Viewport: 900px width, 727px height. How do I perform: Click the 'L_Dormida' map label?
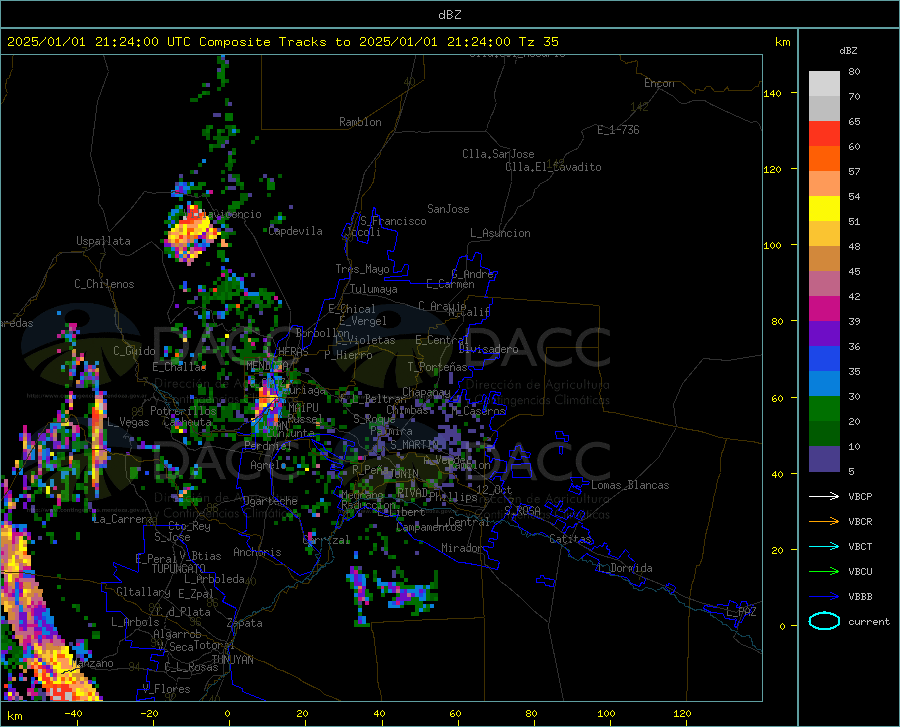click(x=624, y=568)
